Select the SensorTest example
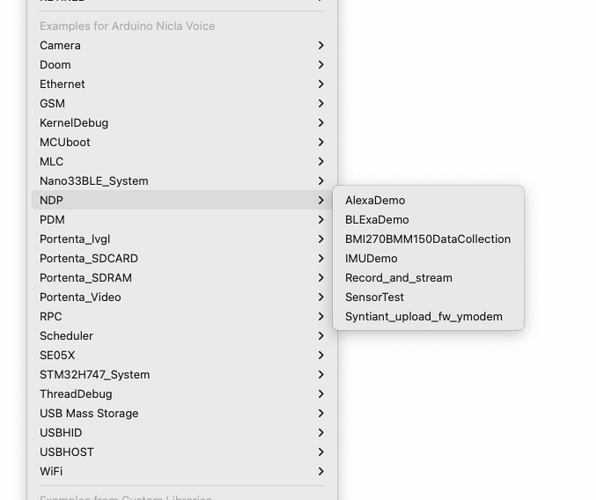This screenshot has width=596, height=500. [428, 297]
